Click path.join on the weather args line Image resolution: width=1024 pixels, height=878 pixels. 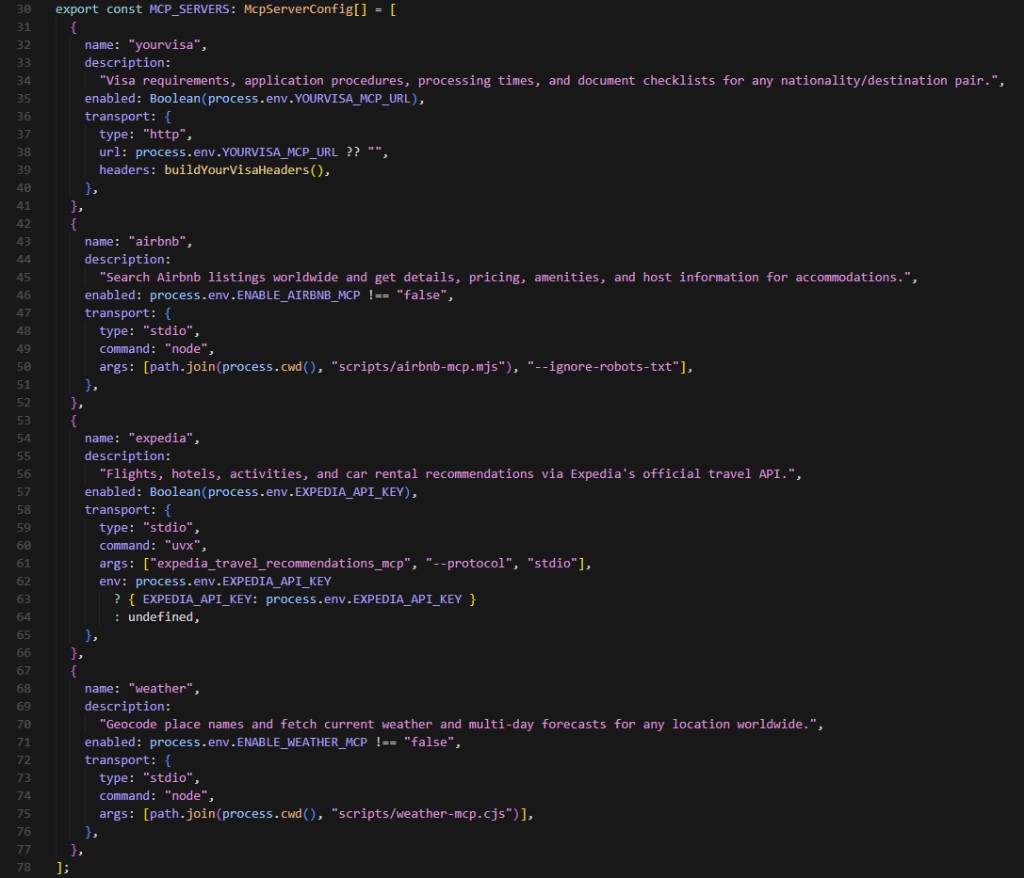point(182,814)
